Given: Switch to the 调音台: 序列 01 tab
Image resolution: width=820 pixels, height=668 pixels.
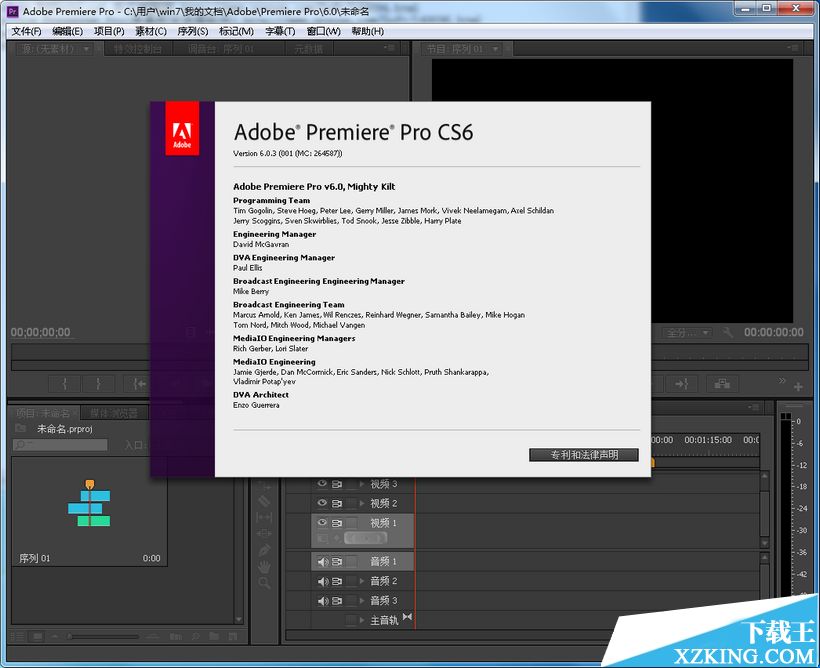Looking at the screenshot, I should click(221, 49).
